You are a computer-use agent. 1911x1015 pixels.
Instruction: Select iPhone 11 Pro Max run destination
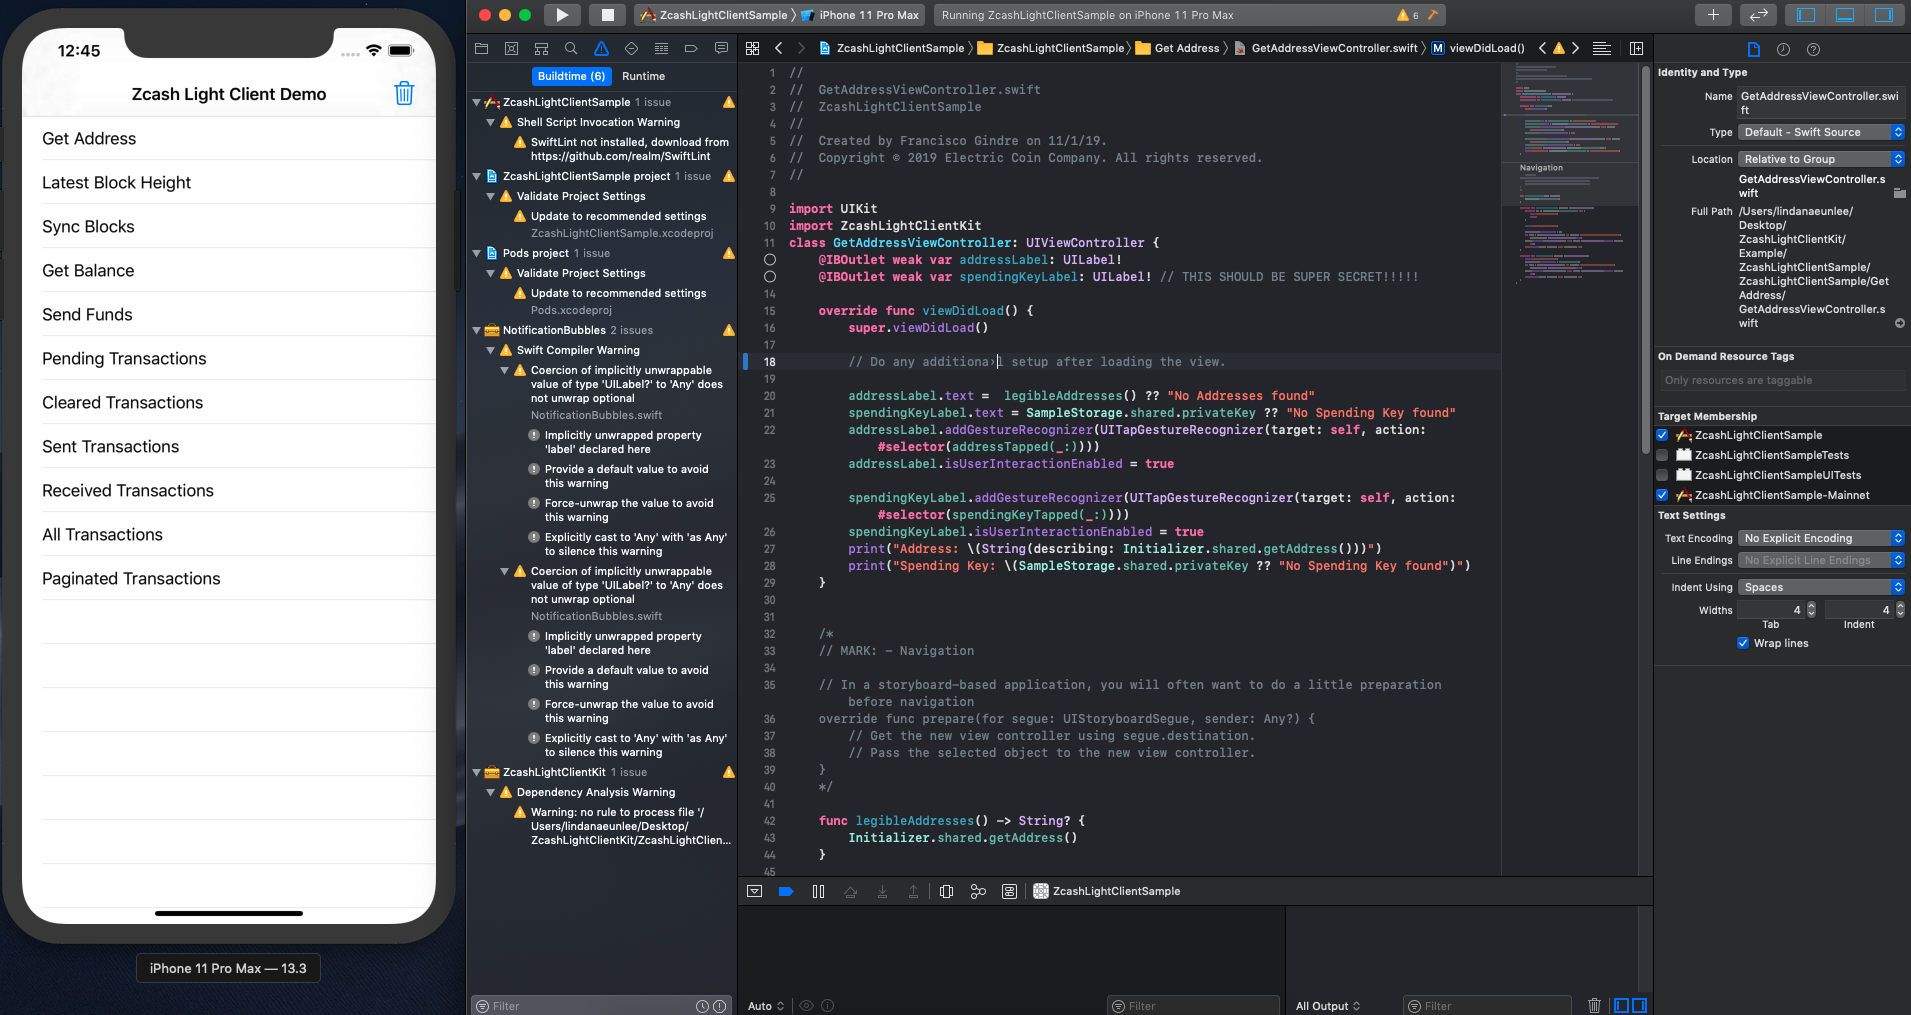(x=860, y=15)
